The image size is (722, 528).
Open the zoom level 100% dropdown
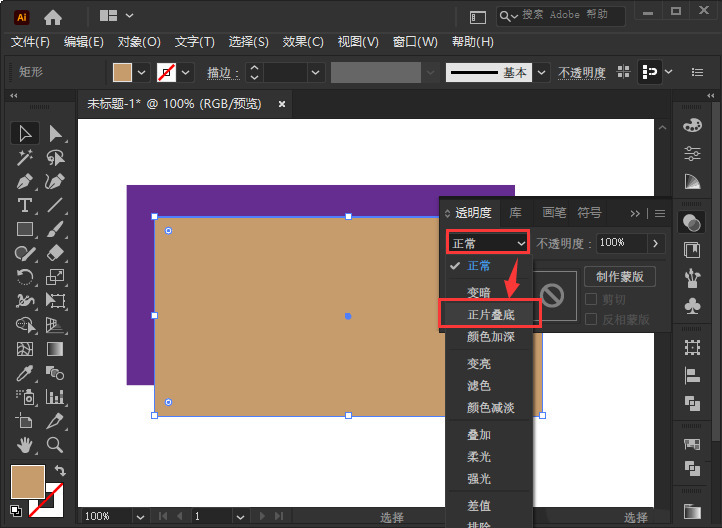pos(140,517)
